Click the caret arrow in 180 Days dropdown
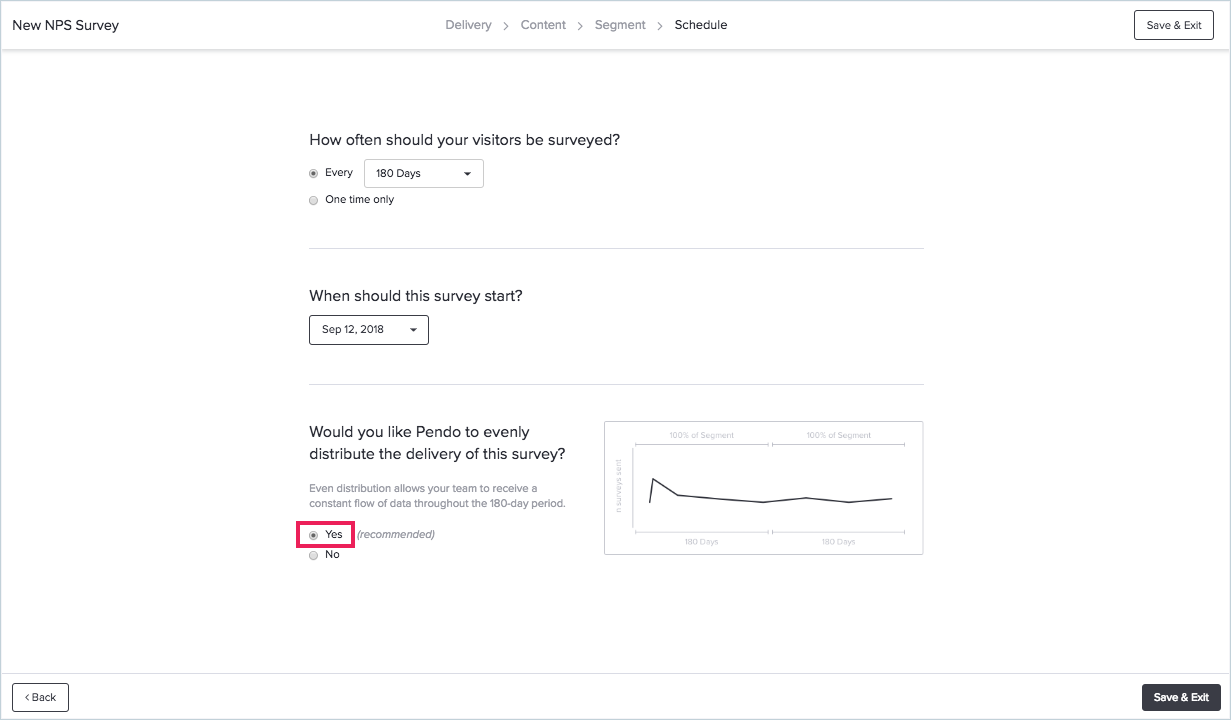The width and height of the screenshot is (1231, 720). (x=467, y=174)
